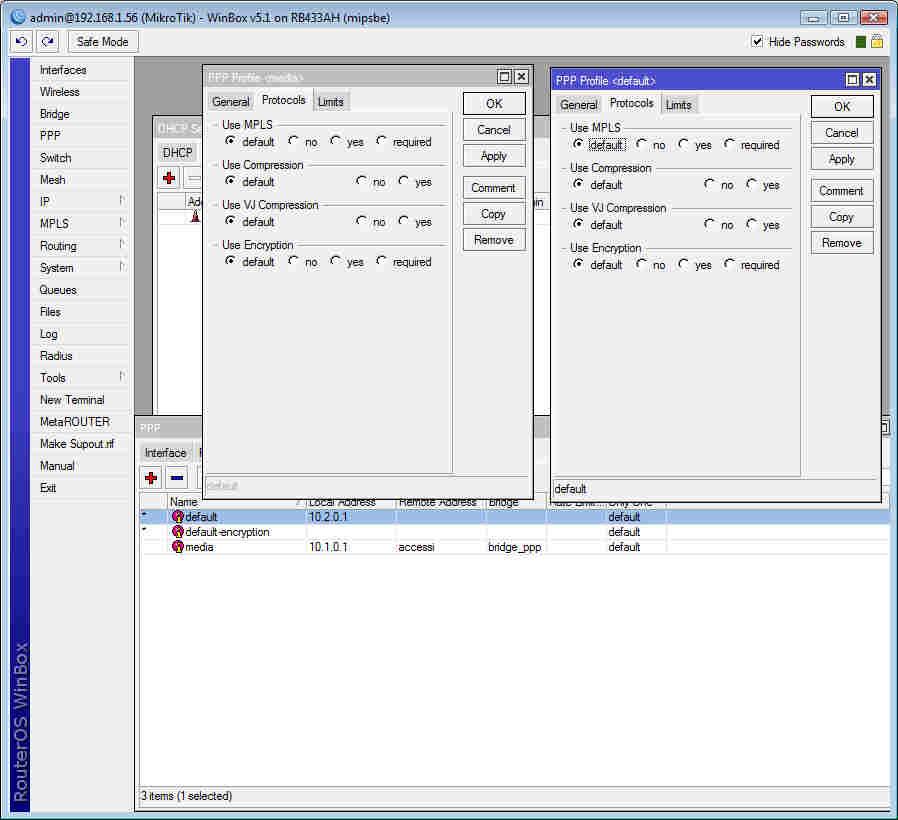Set Use VJ Compression to yes, media profile
898x820 pixels.
[x=404, y=221]
